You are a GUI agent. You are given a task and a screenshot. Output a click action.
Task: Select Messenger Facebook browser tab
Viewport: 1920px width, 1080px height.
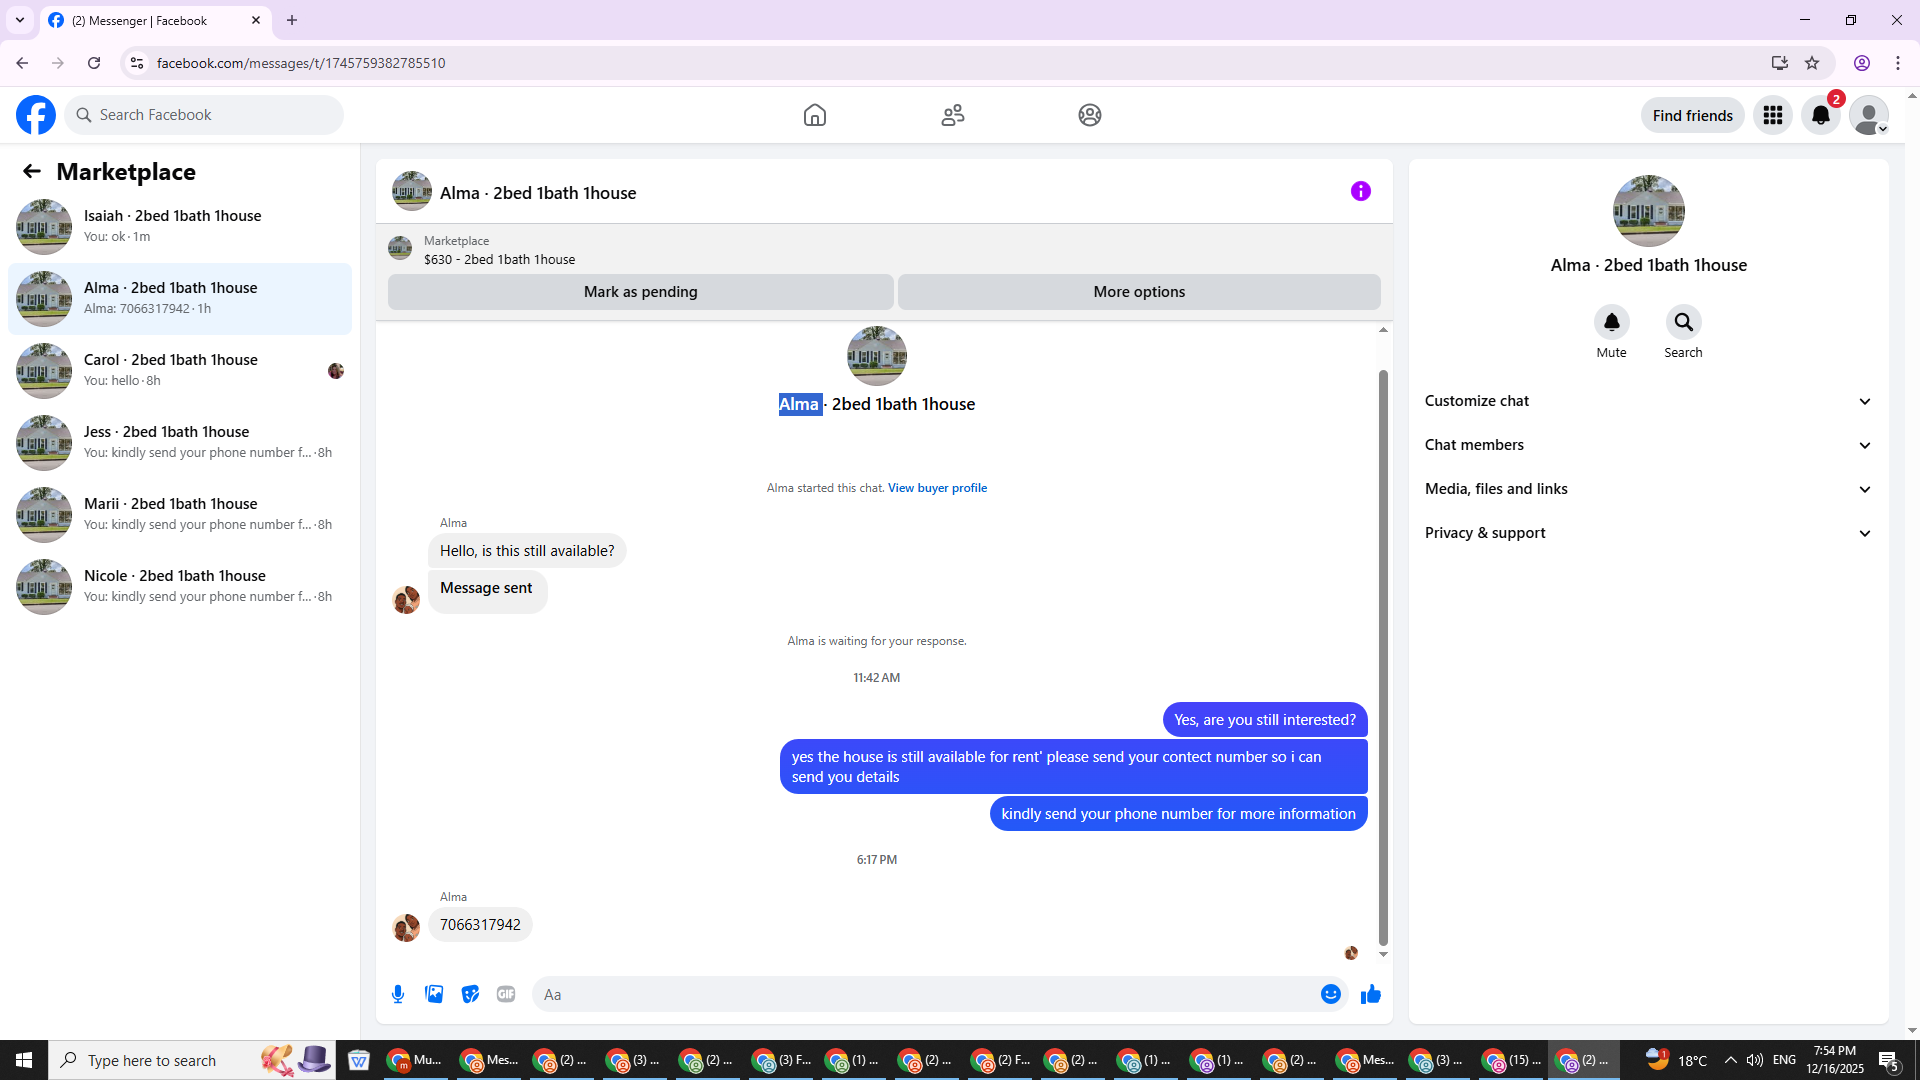coord(155,20)
